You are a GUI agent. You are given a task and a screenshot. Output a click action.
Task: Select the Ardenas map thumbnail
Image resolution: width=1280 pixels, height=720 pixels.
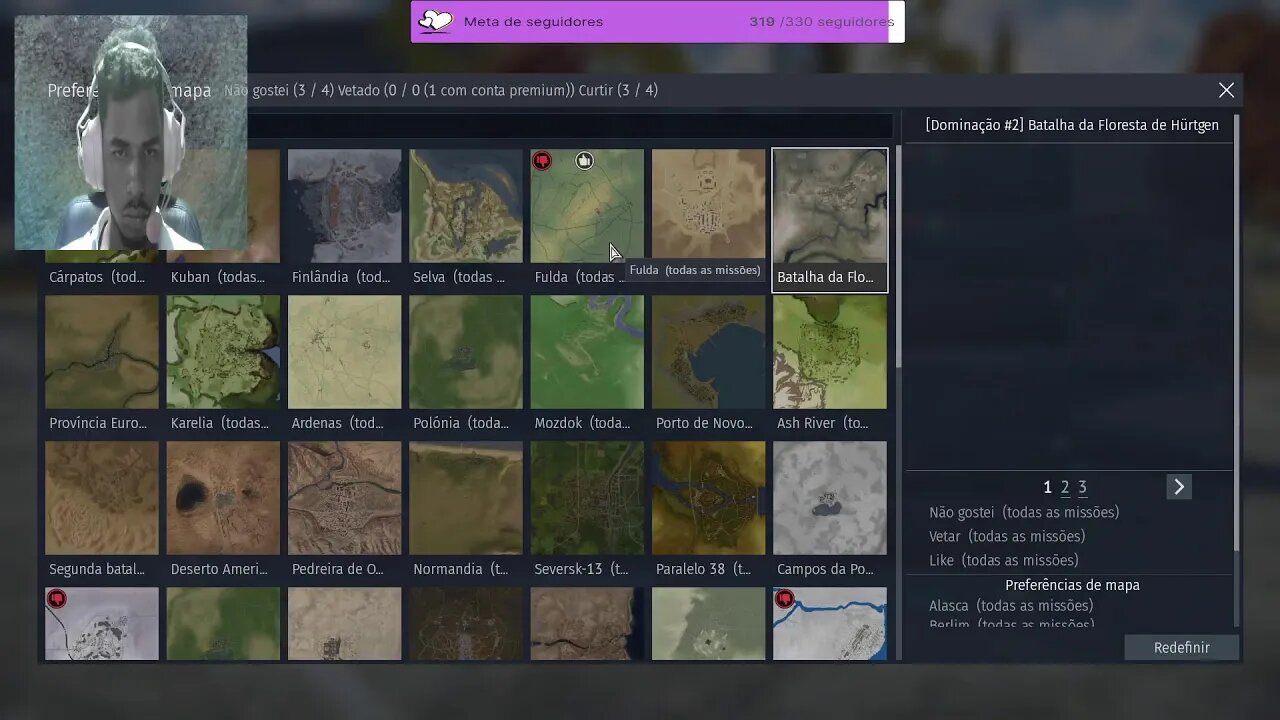(x=344, y=352)
